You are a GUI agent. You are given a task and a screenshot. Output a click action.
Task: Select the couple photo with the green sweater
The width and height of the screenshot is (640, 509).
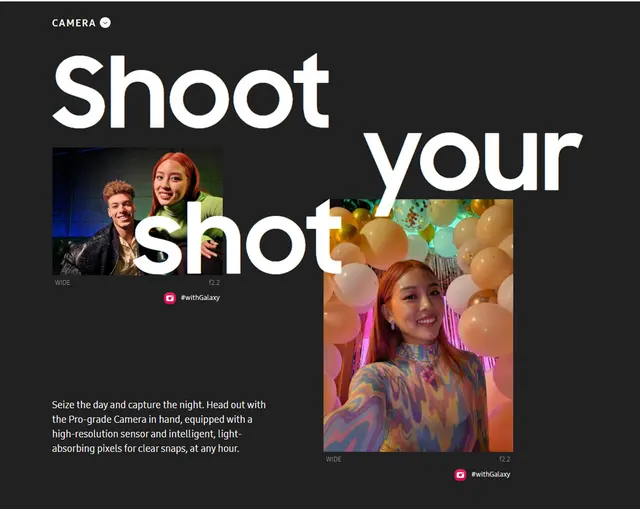tap(138, 211)
